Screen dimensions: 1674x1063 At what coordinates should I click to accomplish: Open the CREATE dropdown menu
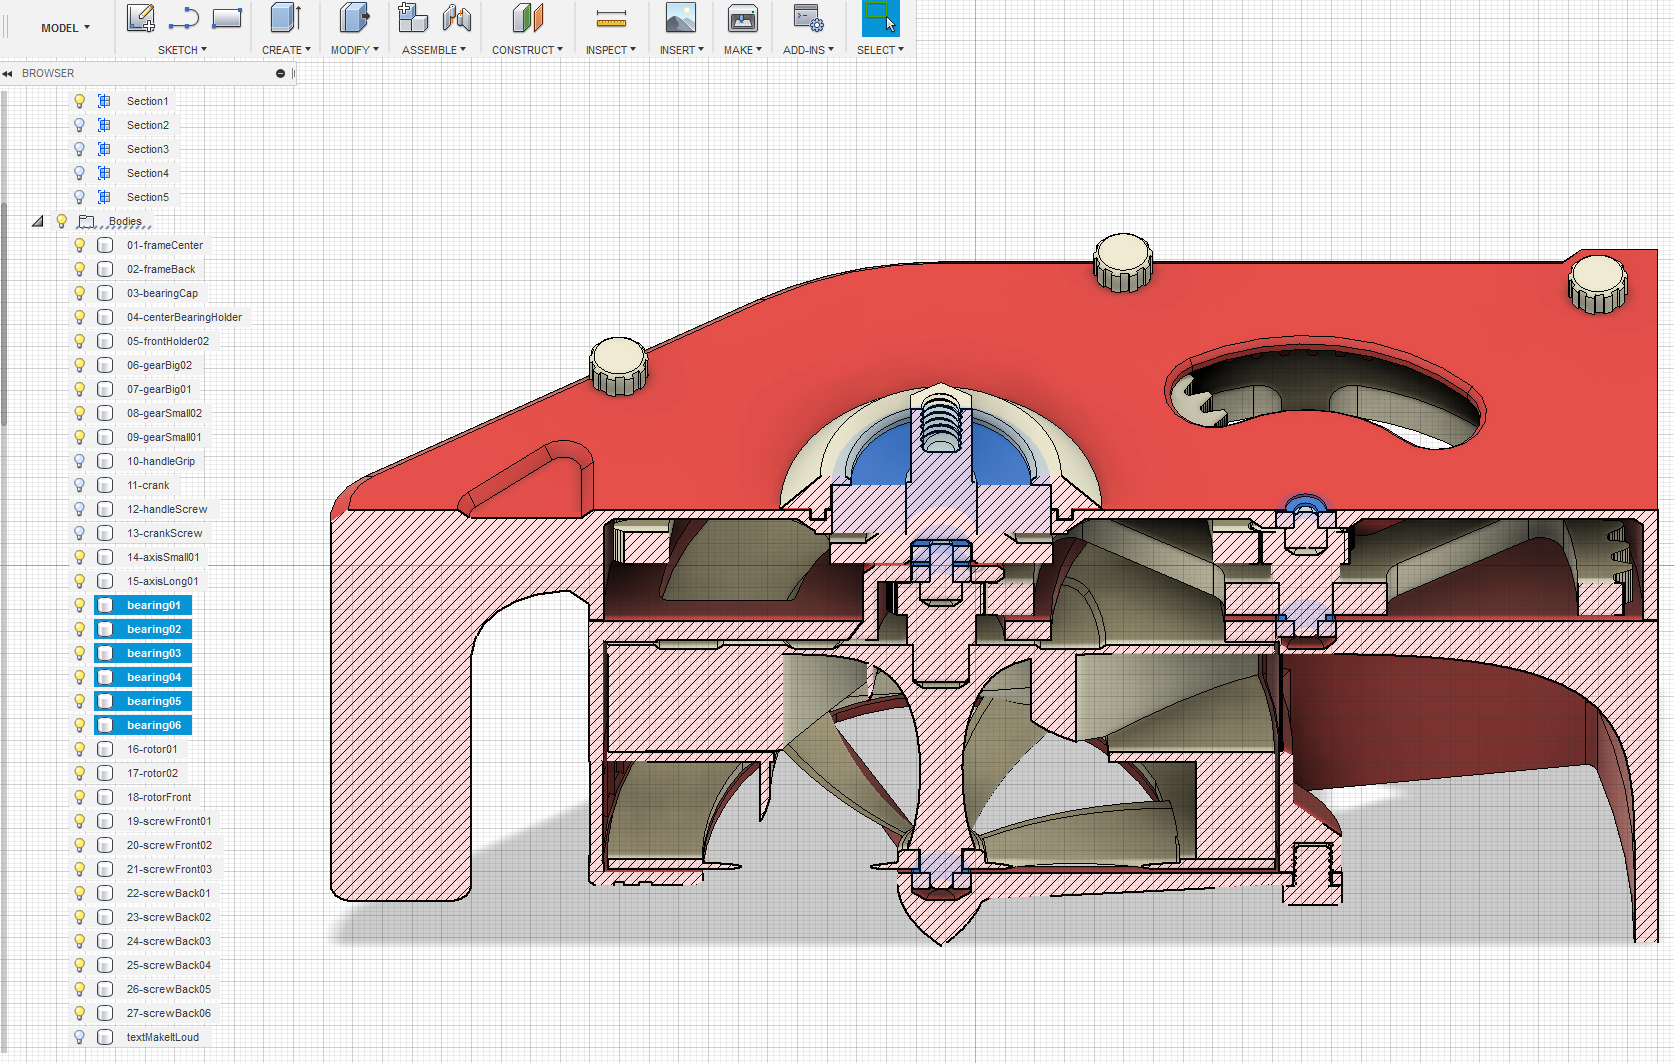point(286,50)
